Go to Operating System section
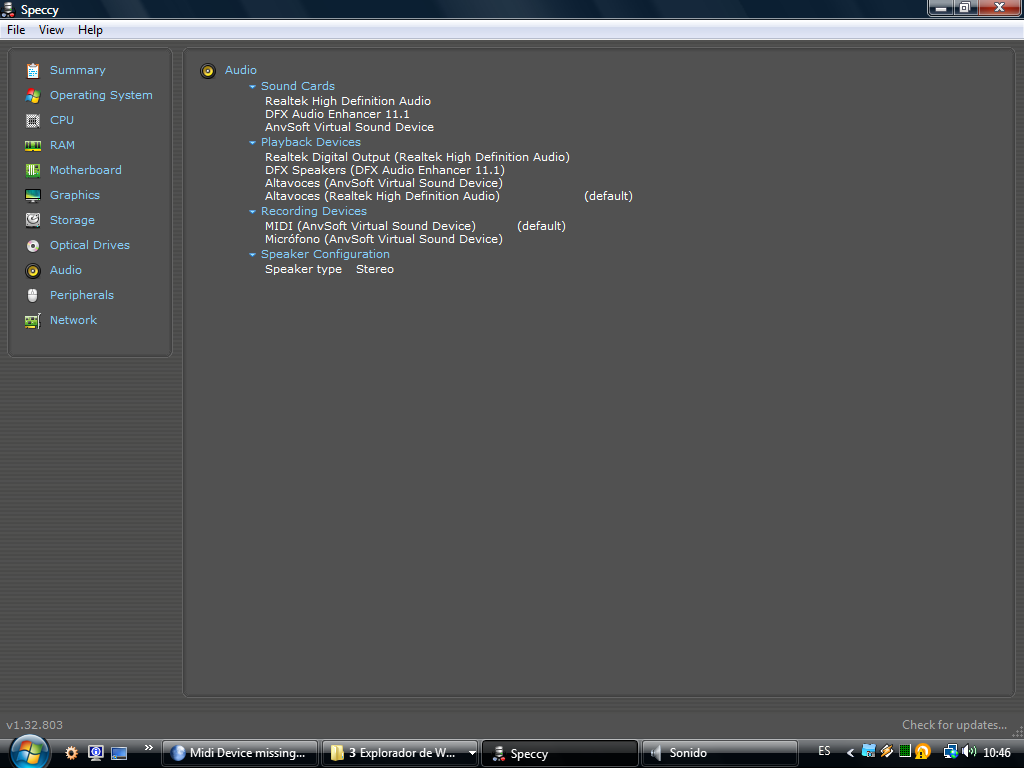 101,95
